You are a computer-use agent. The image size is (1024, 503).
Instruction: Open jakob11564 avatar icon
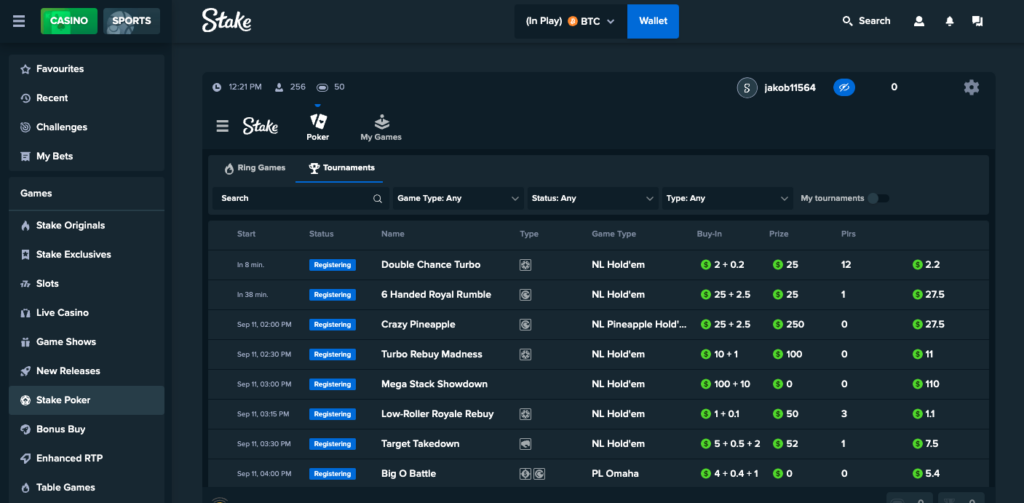coord(747,88)
